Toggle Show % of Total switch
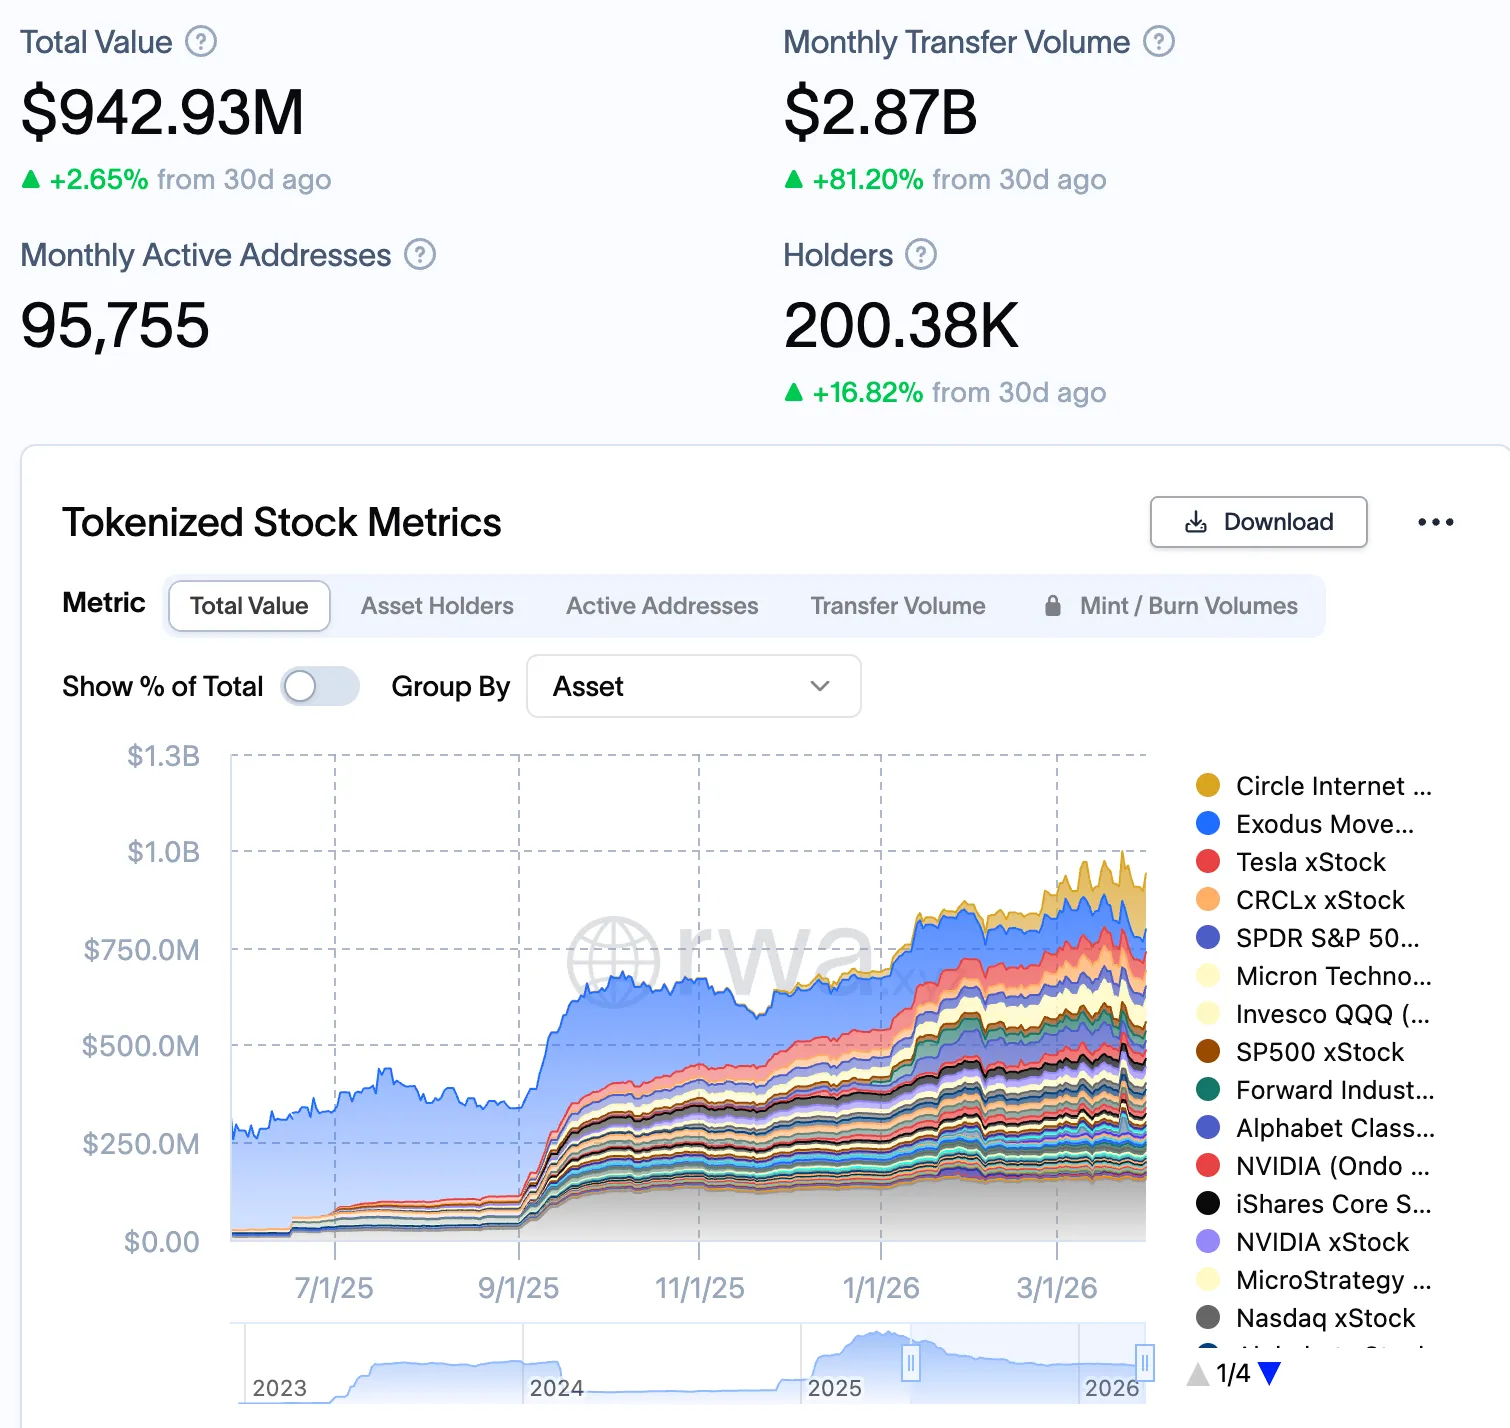The image size is (1510, 1428). [x=319, y=687]
